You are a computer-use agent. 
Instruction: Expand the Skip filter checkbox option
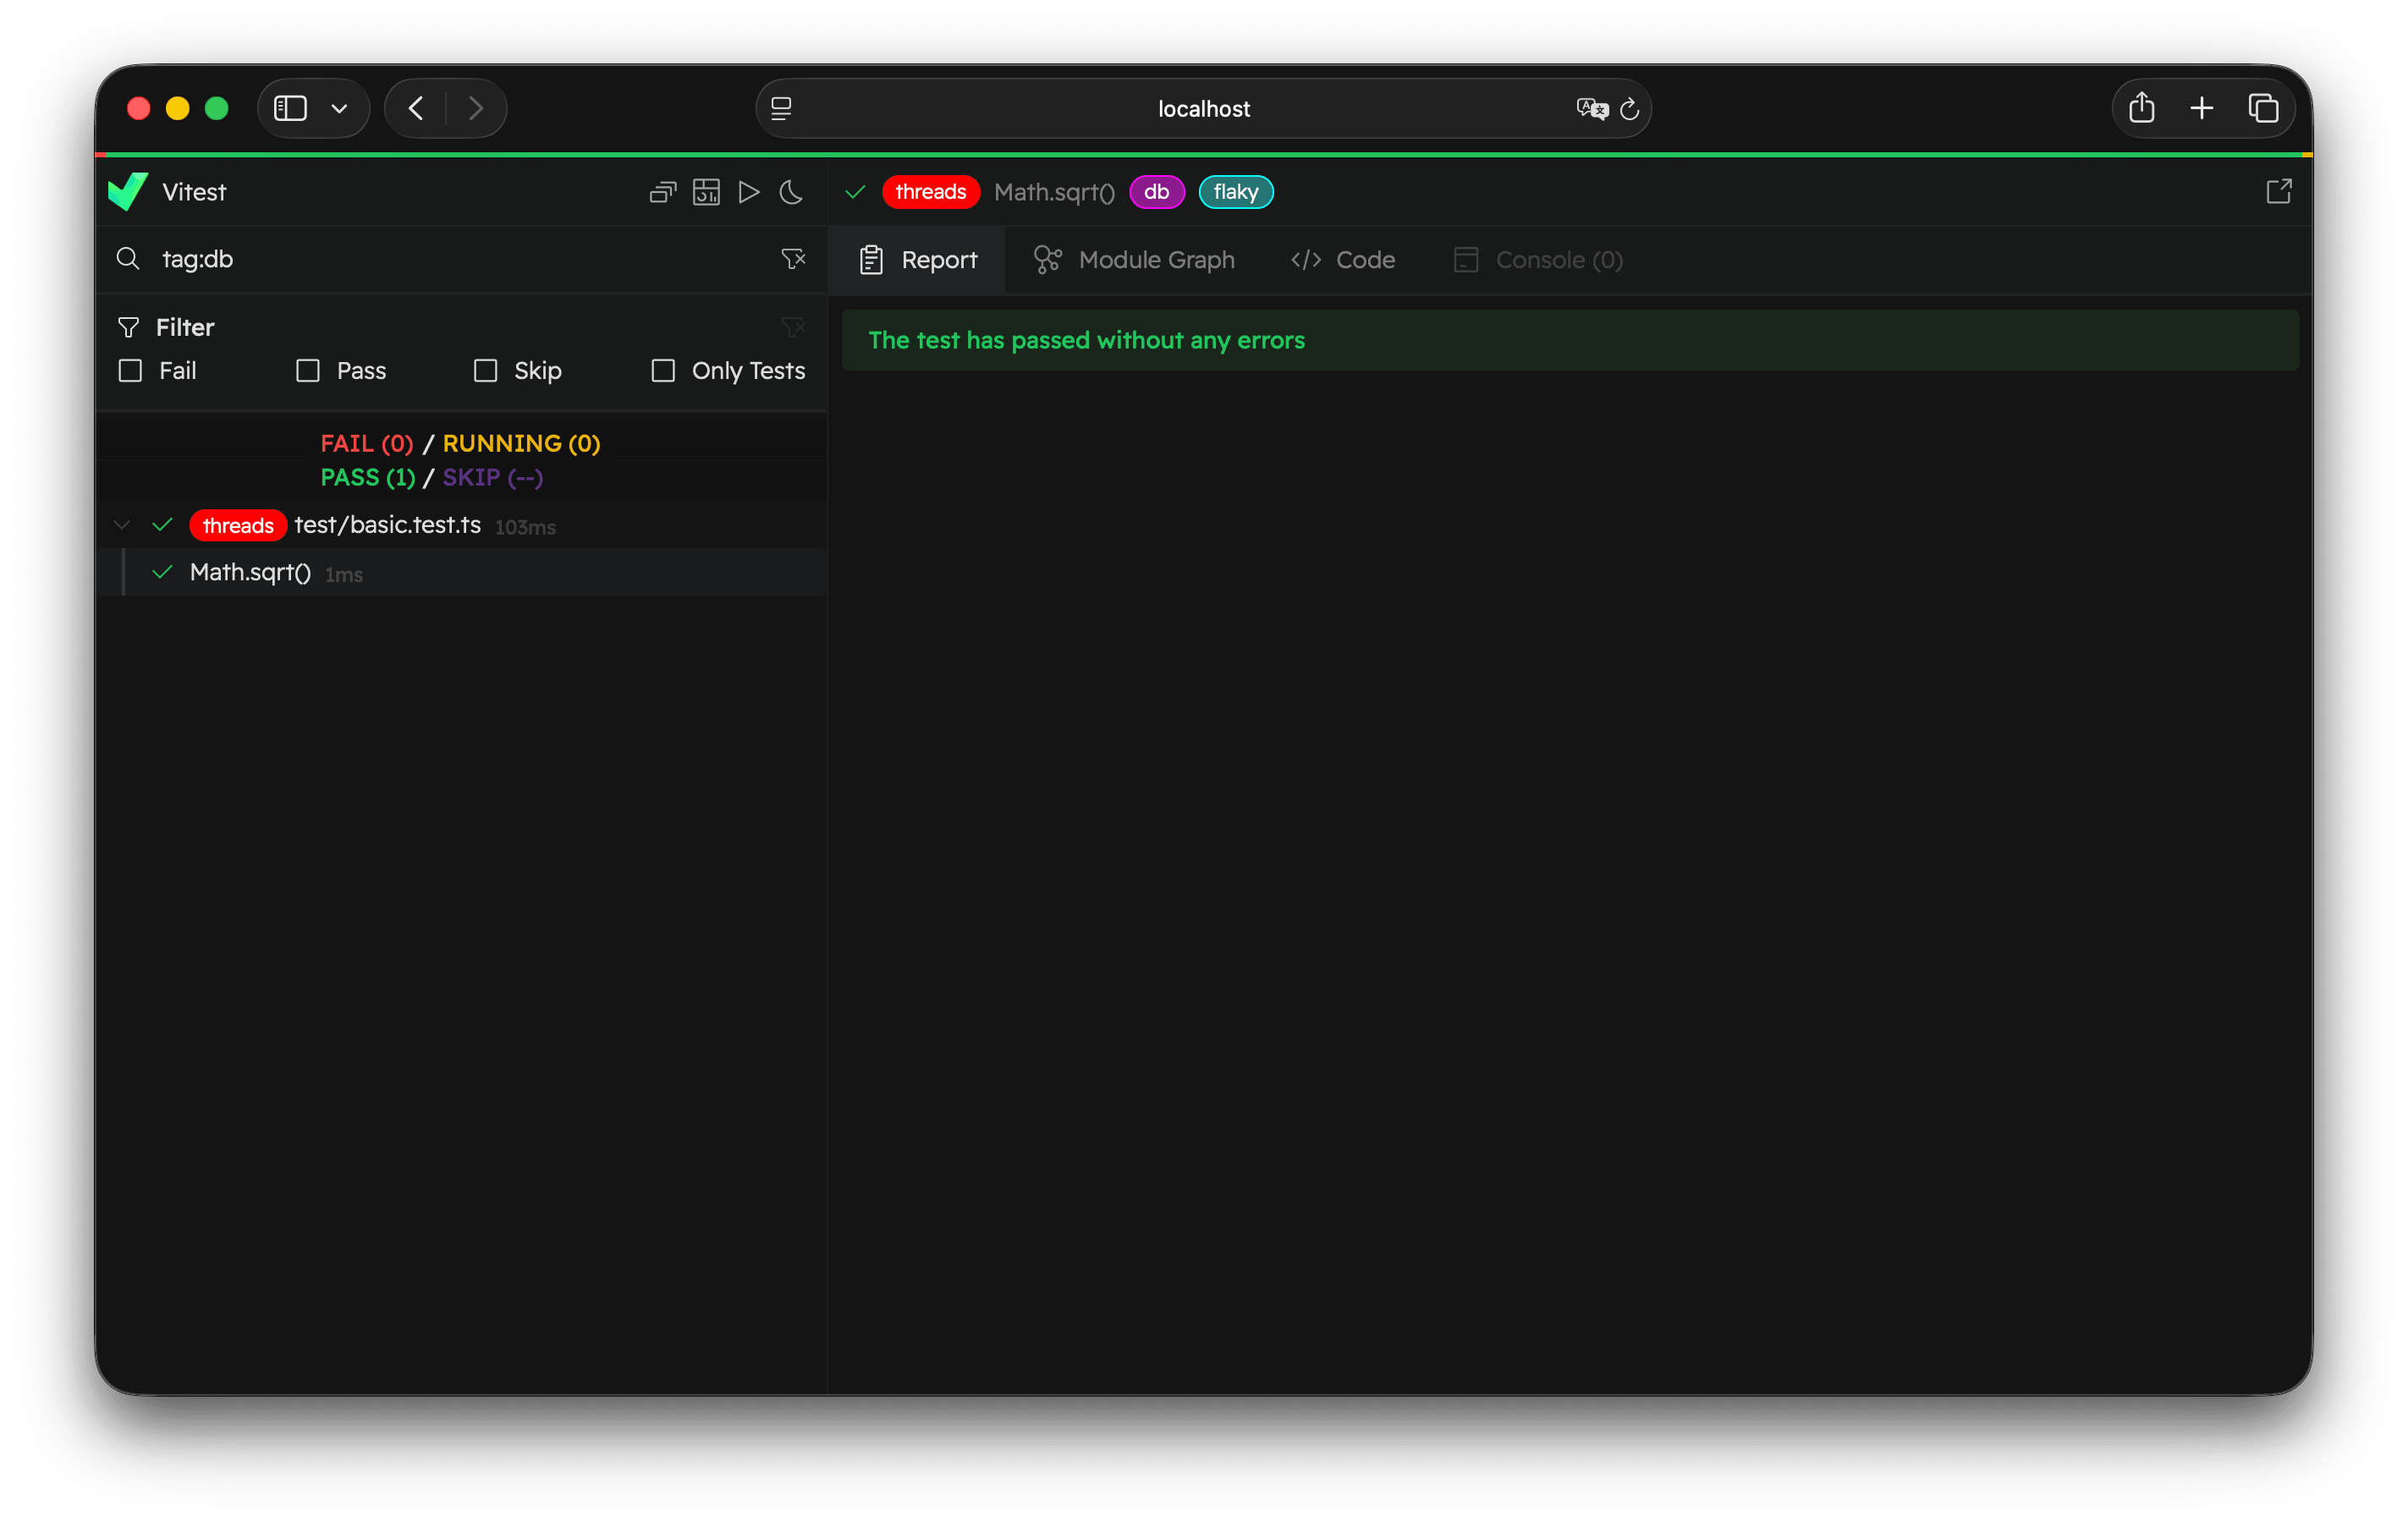point(486,370)
